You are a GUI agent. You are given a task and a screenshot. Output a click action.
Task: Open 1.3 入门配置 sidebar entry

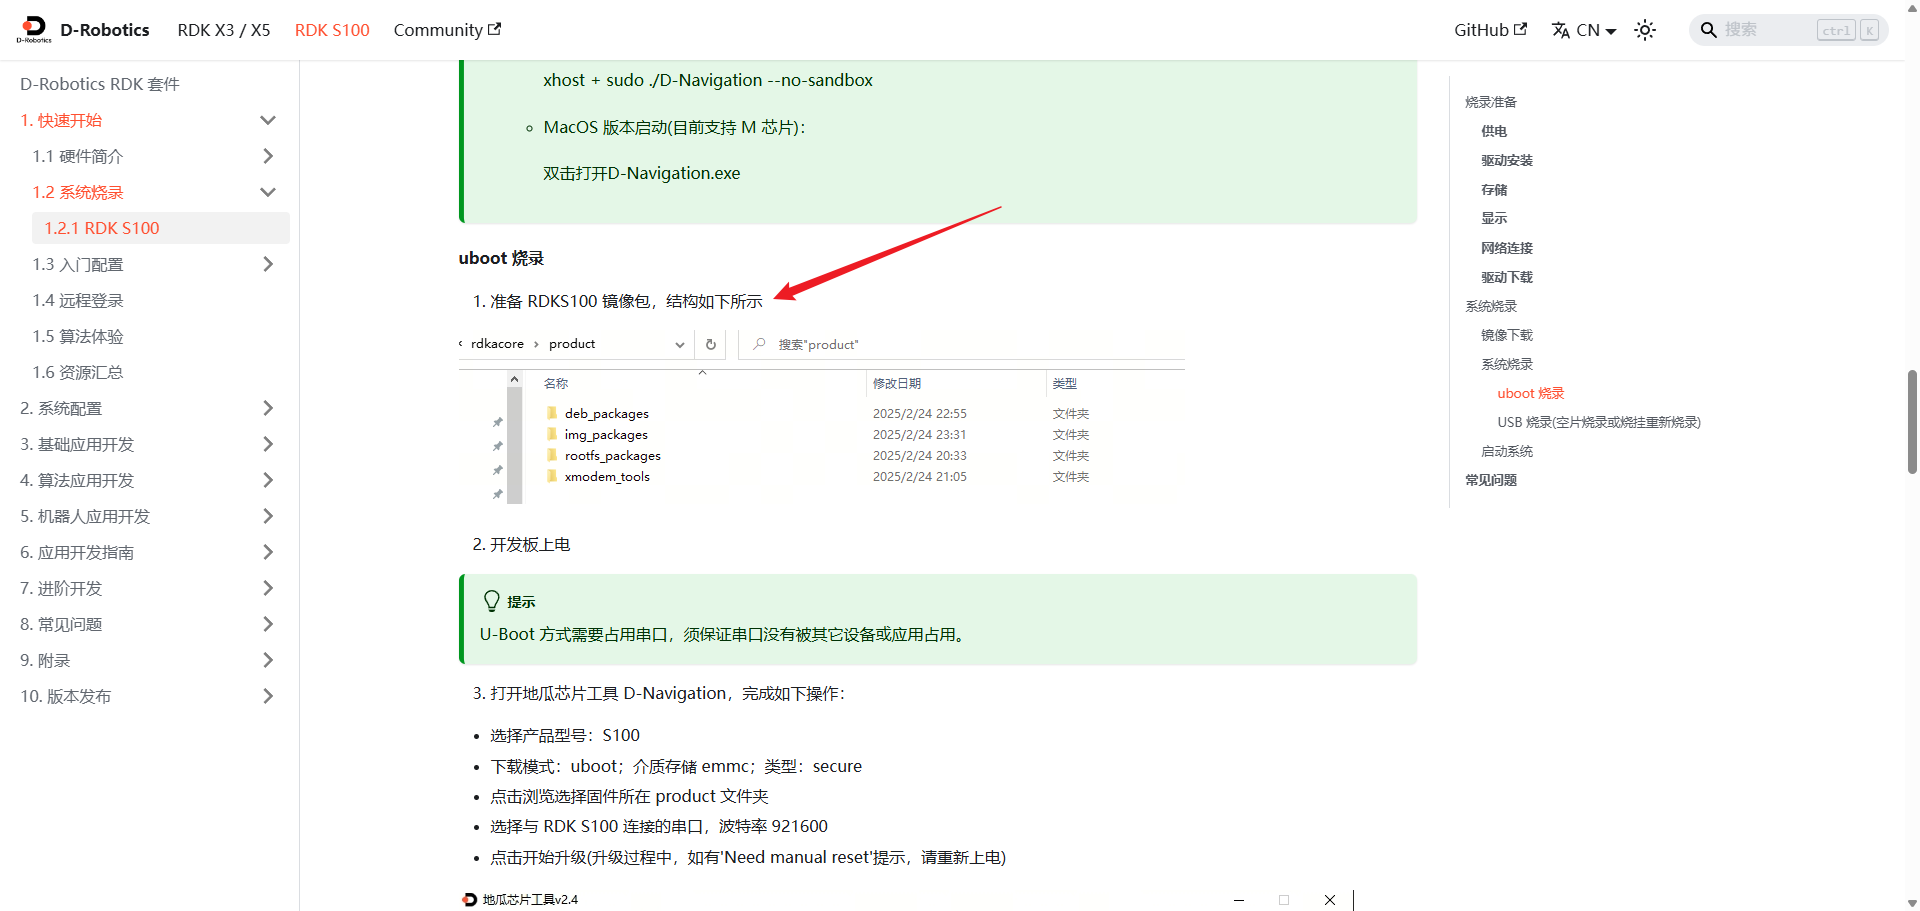[78, 264]
